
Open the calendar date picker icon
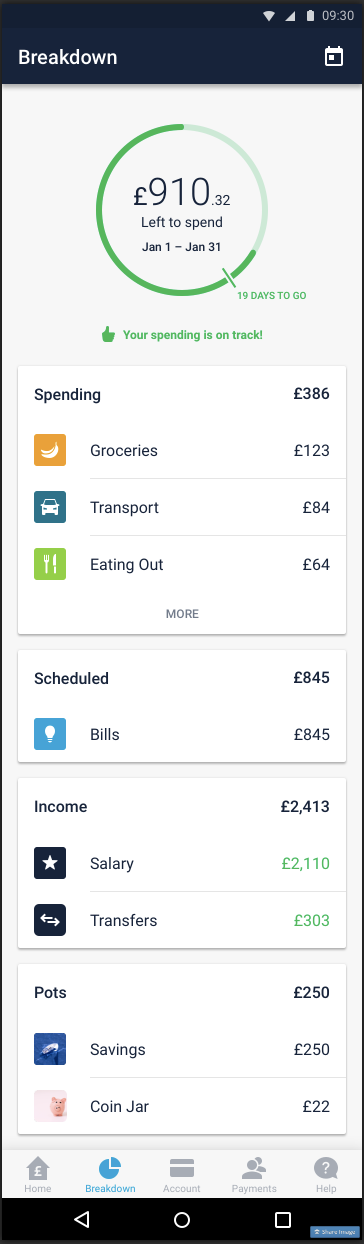(334, 57)
